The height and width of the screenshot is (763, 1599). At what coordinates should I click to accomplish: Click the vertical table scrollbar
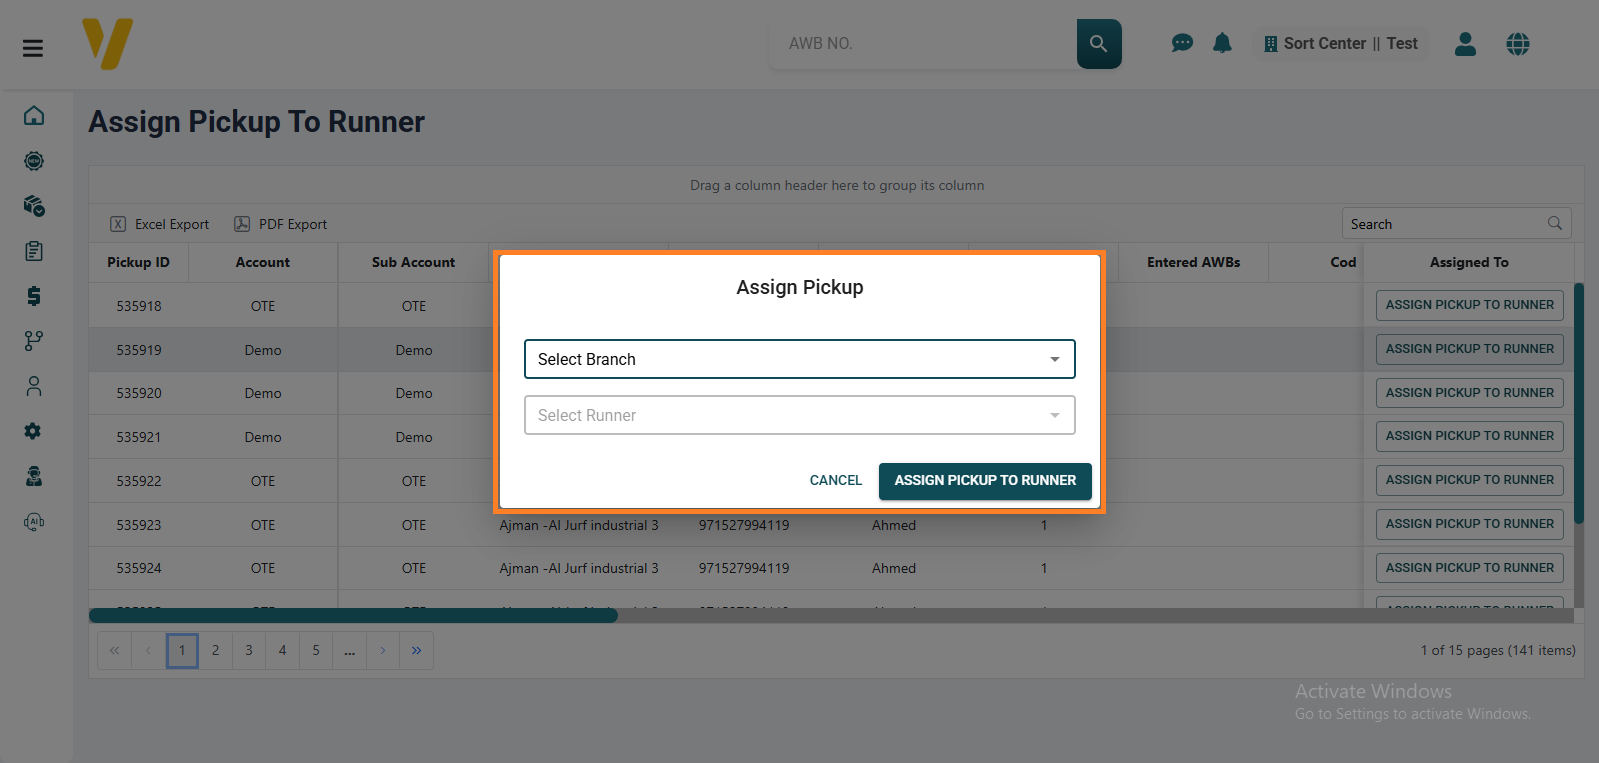point(1579,403)
